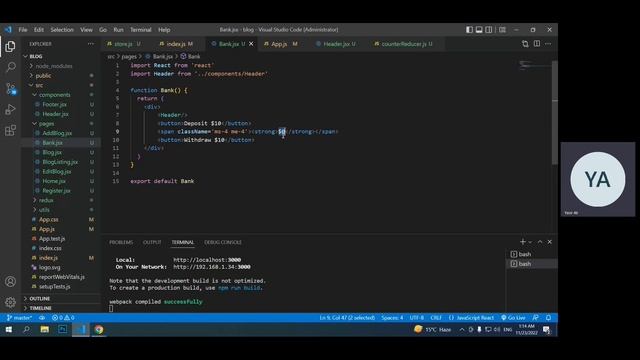Expand the redux folder
This screenshot has height=360, width=640.
[46, 200]
